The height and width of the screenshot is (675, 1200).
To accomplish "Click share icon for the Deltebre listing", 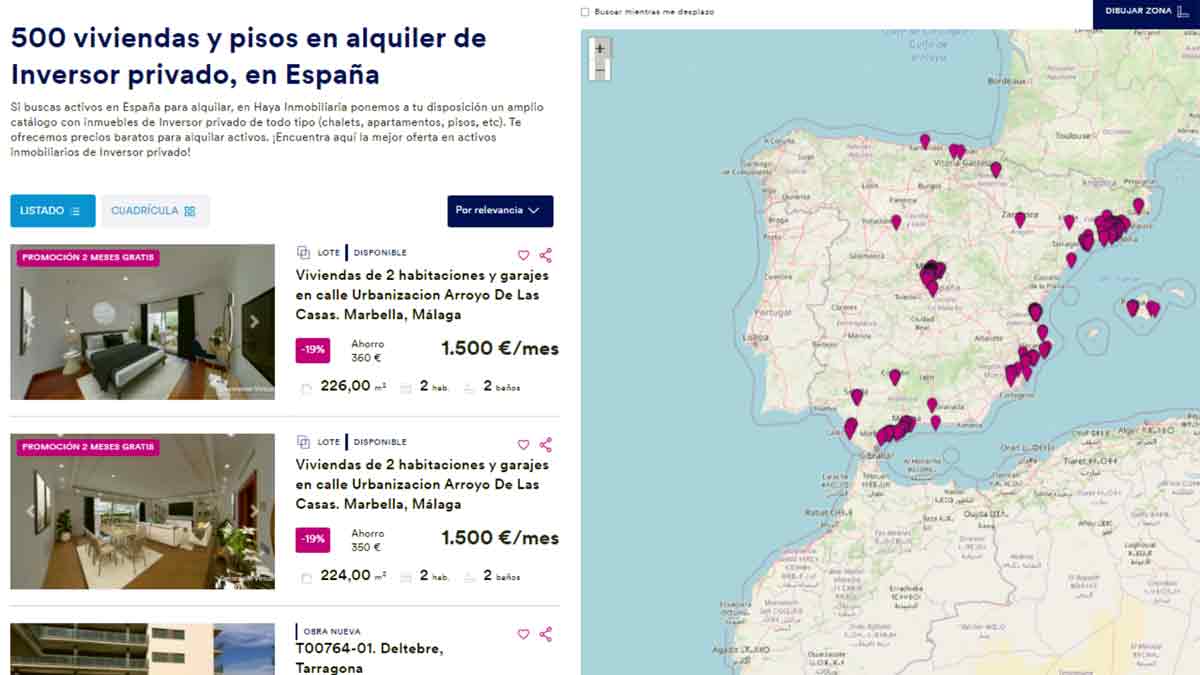I will coord(545,634).
